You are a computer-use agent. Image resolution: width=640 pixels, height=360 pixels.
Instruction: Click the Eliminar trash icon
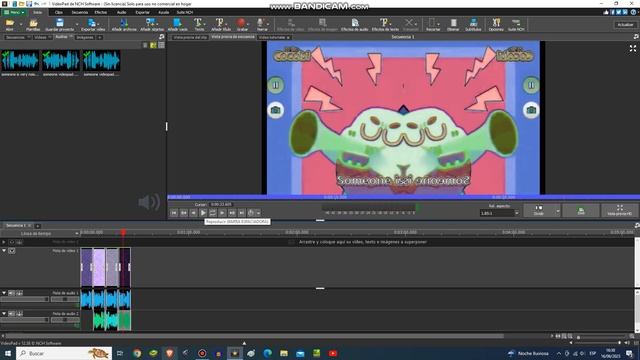point(453,24)
